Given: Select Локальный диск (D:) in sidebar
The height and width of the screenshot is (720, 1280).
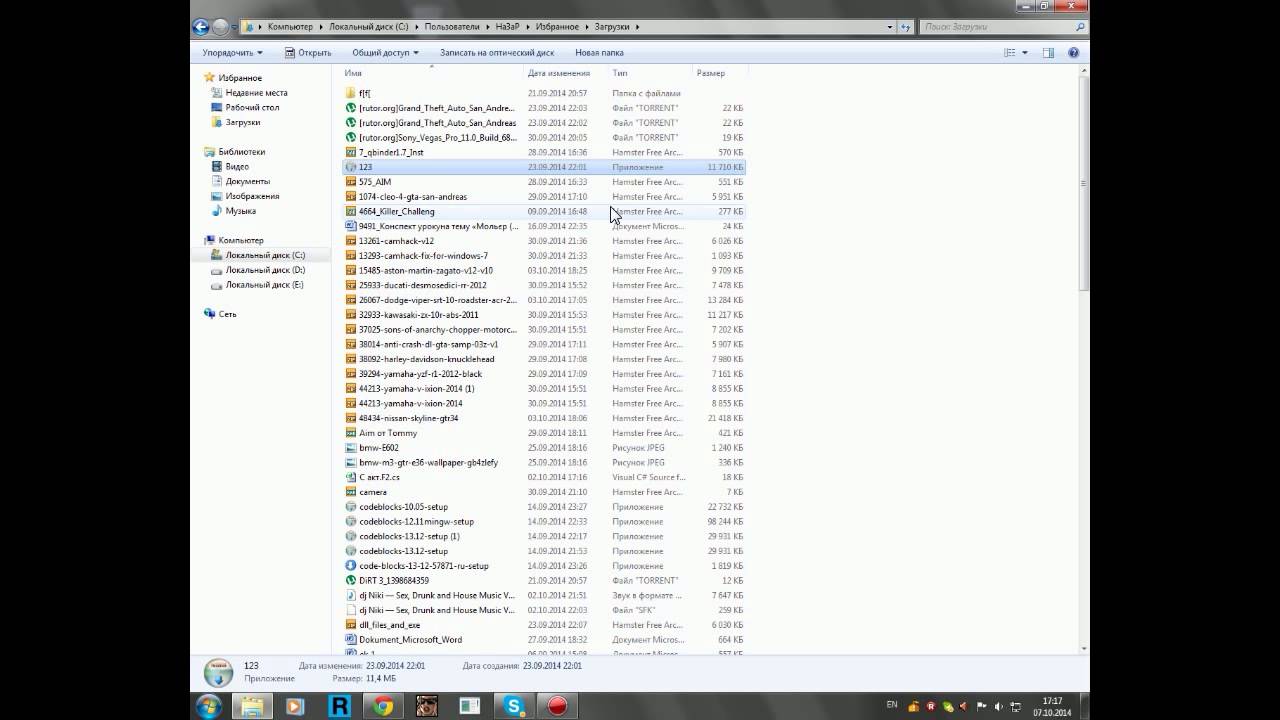Looking at the screenshot, I should (x=265, y=270).
